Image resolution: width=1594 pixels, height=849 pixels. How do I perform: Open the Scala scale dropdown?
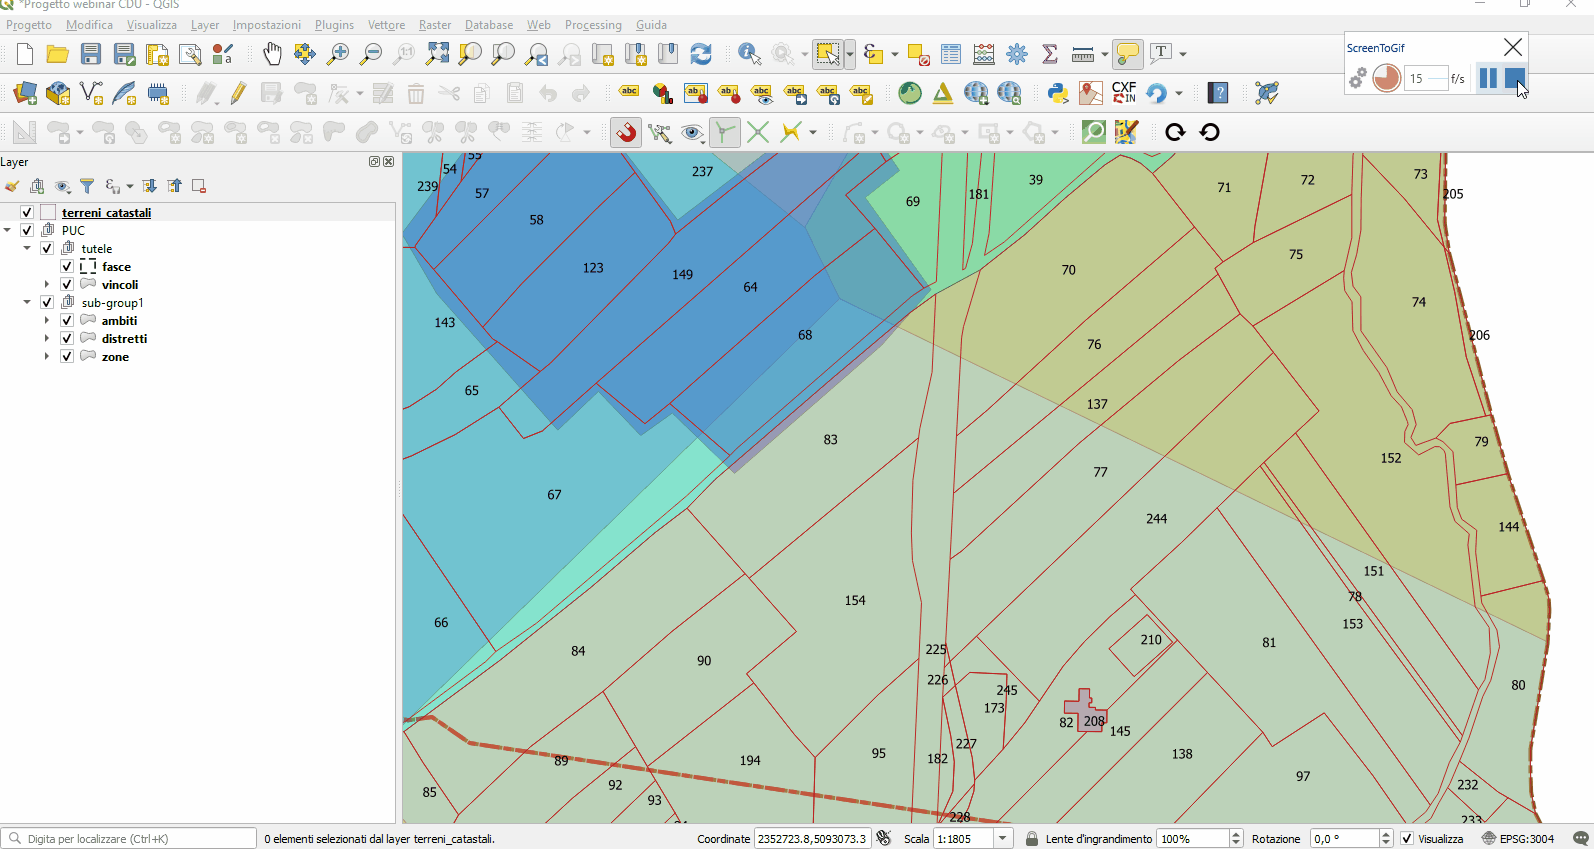pyautogui.click(x=1002, y=839)
